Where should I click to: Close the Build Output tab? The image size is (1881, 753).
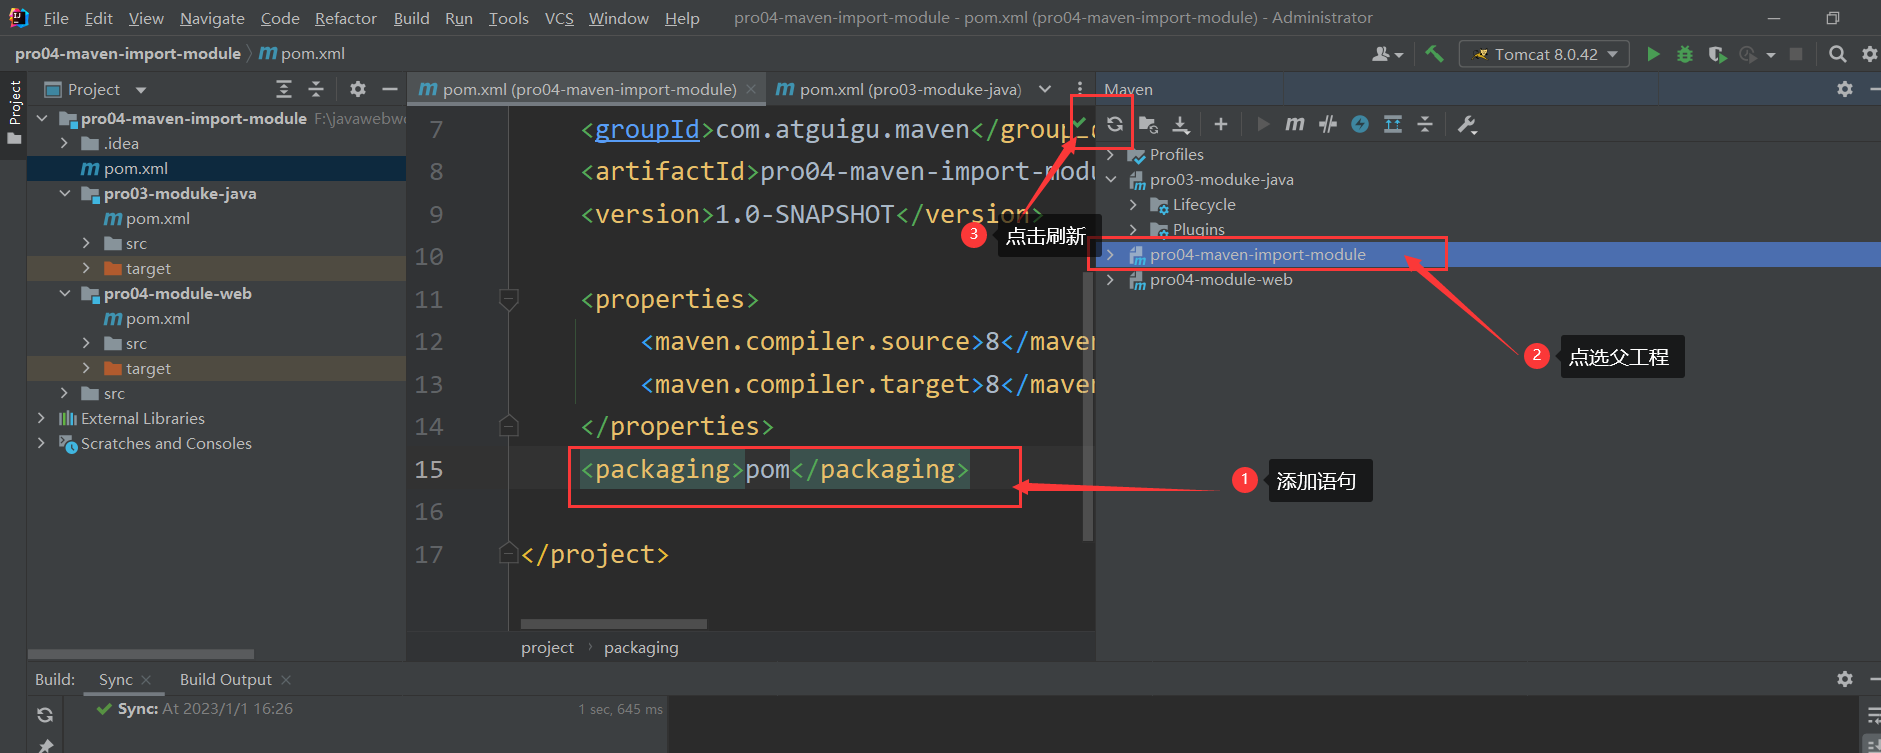[x=286, y=679]
